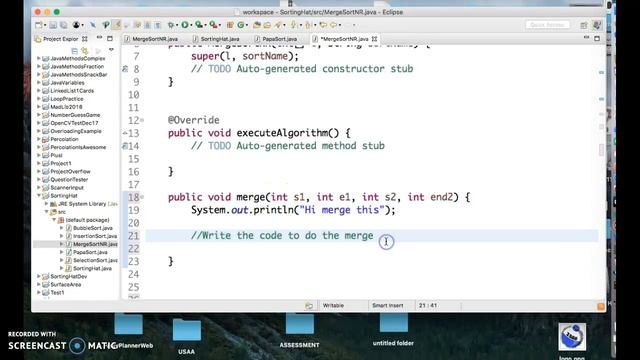
Task: Expand the BubbleSort.java tree node
Action: click(x=62, y=228)
